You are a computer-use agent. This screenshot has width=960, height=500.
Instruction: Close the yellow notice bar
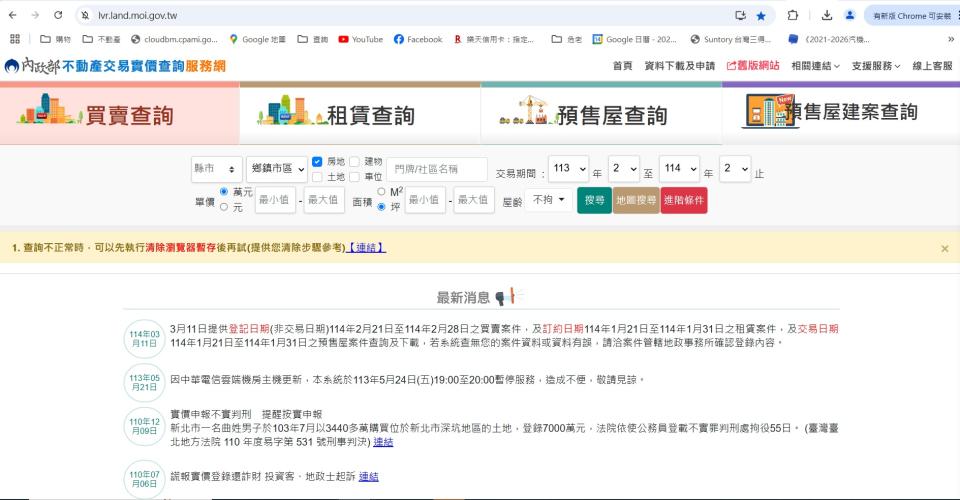(944, 248)
